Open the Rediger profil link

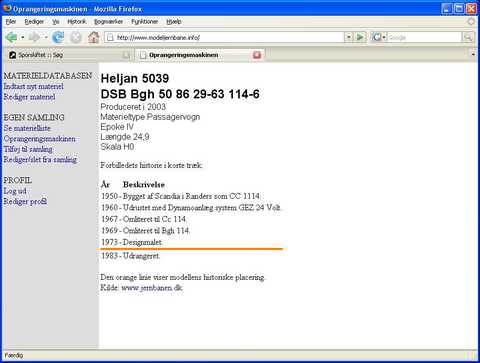tap(25, 201)
